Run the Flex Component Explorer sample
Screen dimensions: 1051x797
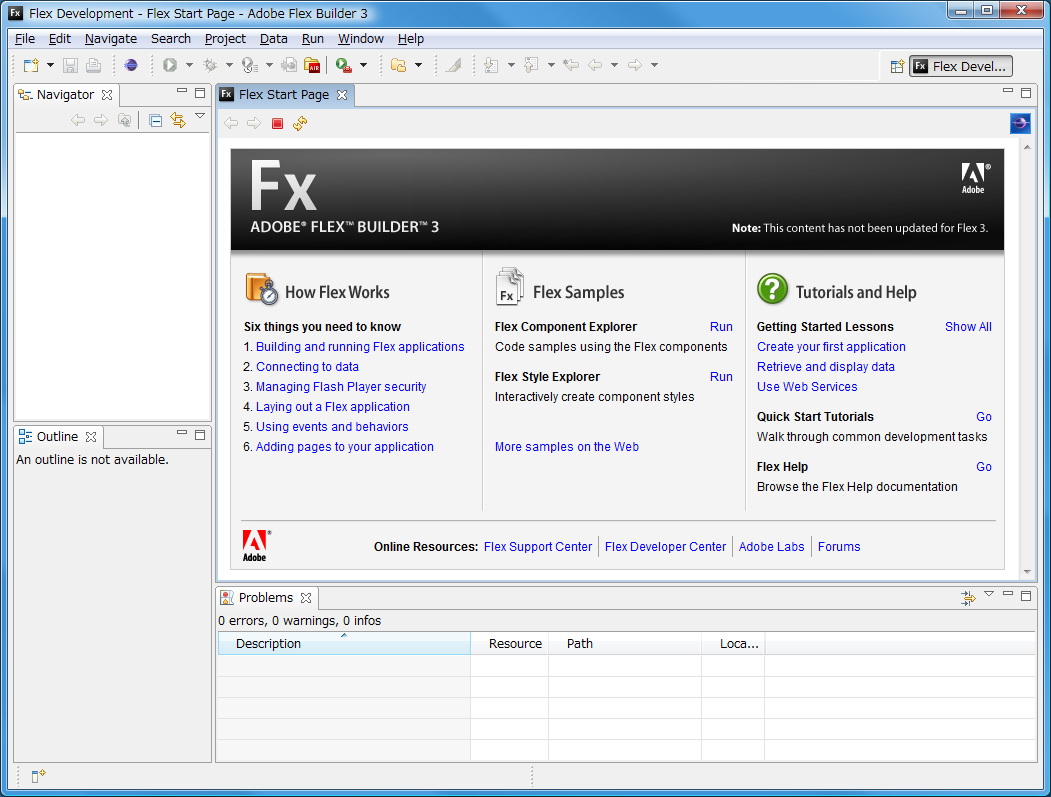point(721,327)
